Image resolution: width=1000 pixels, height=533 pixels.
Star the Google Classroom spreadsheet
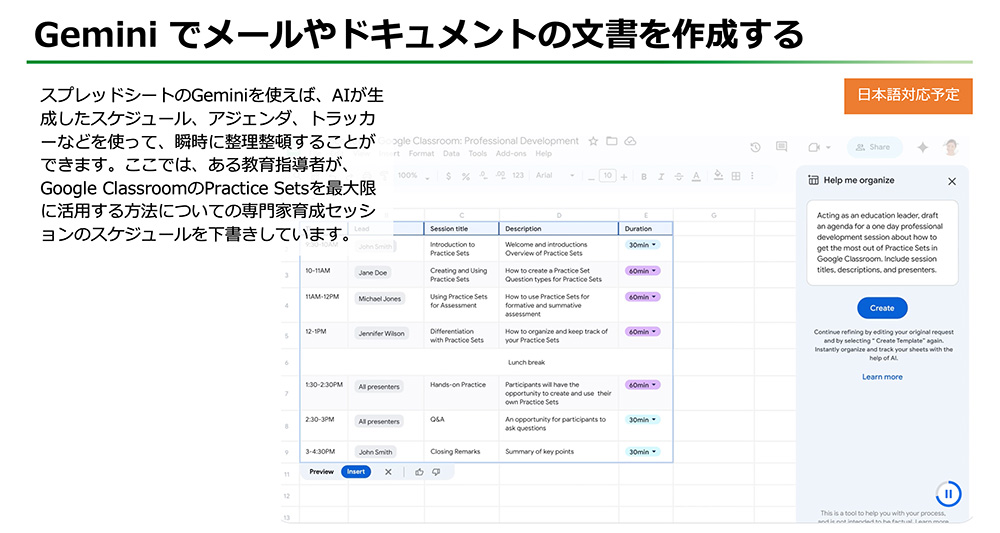click(593, 142)
